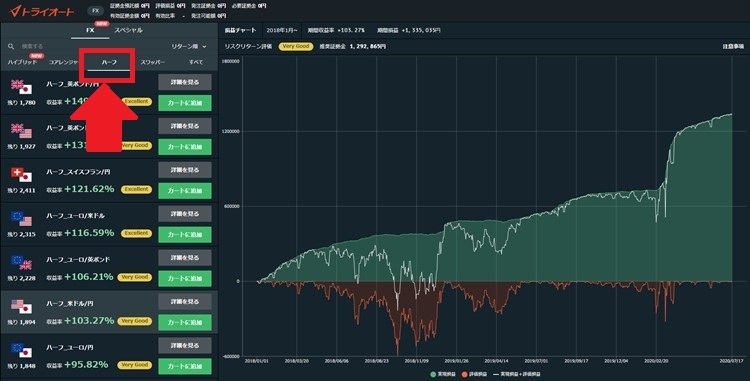The width and height of the screenshot is (750, 381).
Task: Click the ハーフ_ユーロ/円 strategy name
Action: click(70, 348)
